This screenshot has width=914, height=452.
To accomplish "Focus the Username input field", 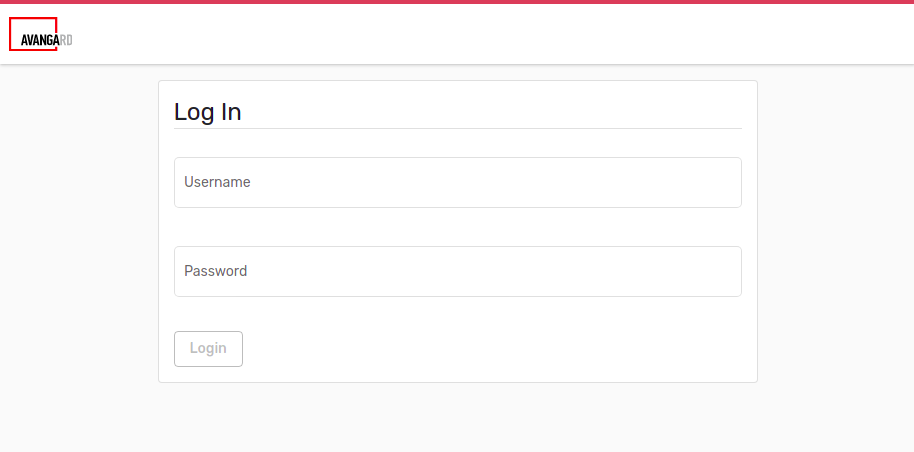I will (458, 183).
